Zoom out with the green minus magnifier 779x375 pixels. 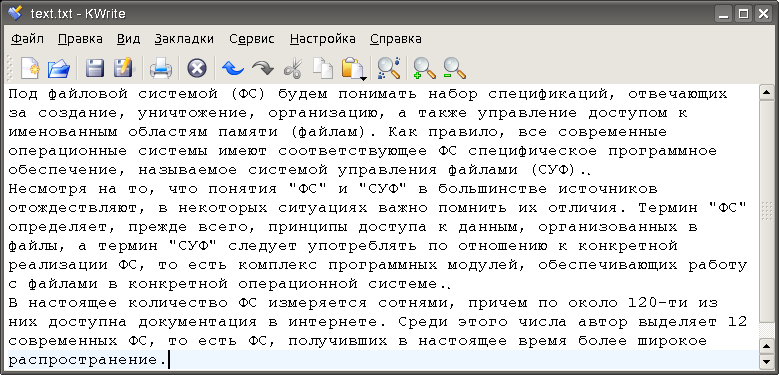(x=455, y=68)
